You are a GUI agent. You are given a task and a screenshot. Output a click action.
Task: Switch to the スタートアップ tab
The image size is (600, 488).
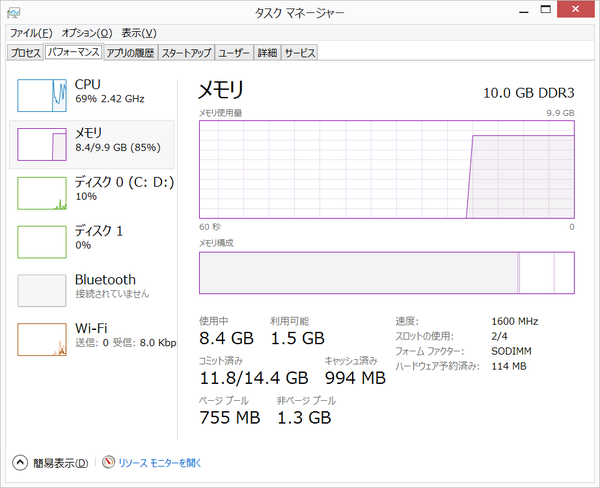tap(186, 52)
